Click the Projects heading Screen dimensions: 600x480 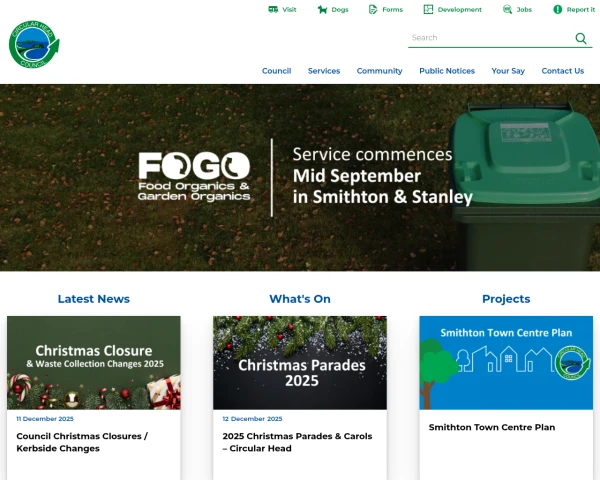pyautogui.click(x=506, y=299)
